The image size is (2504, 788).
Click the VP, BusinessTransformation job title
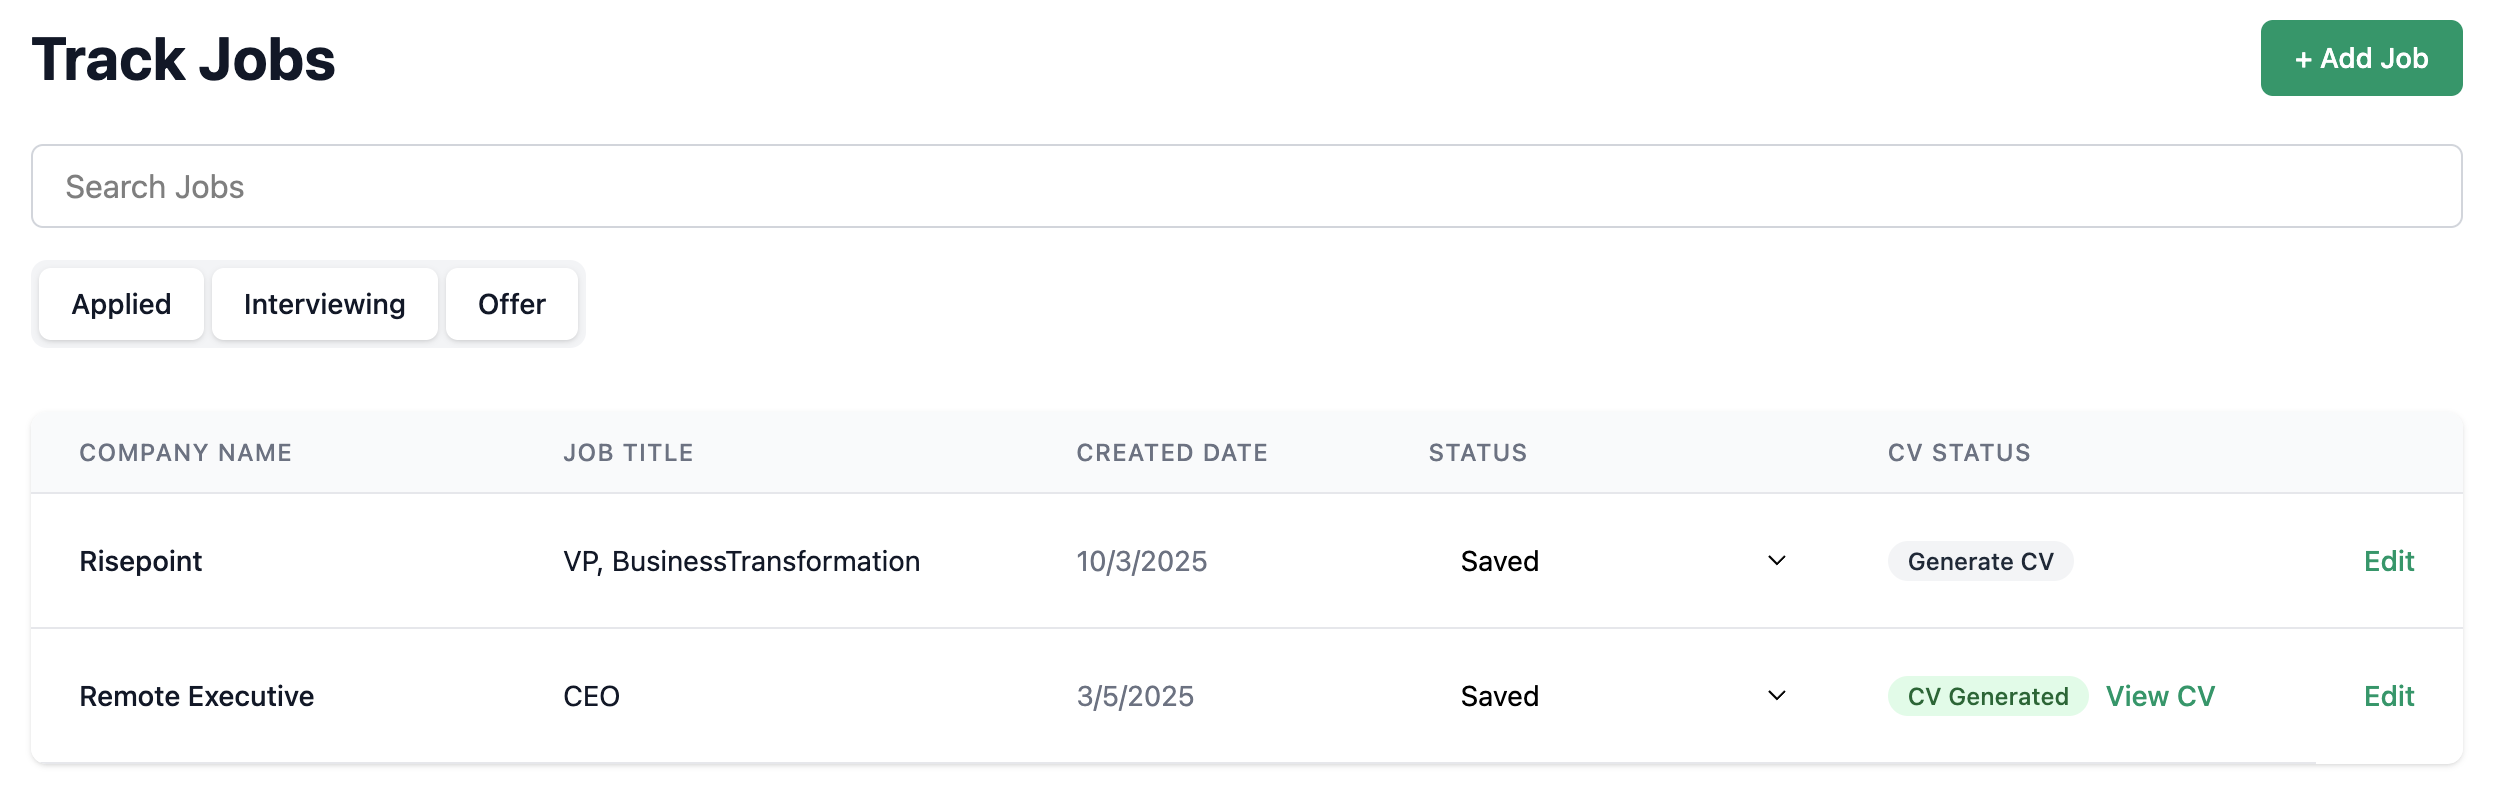pyautogui.click(x=741, y=561)
